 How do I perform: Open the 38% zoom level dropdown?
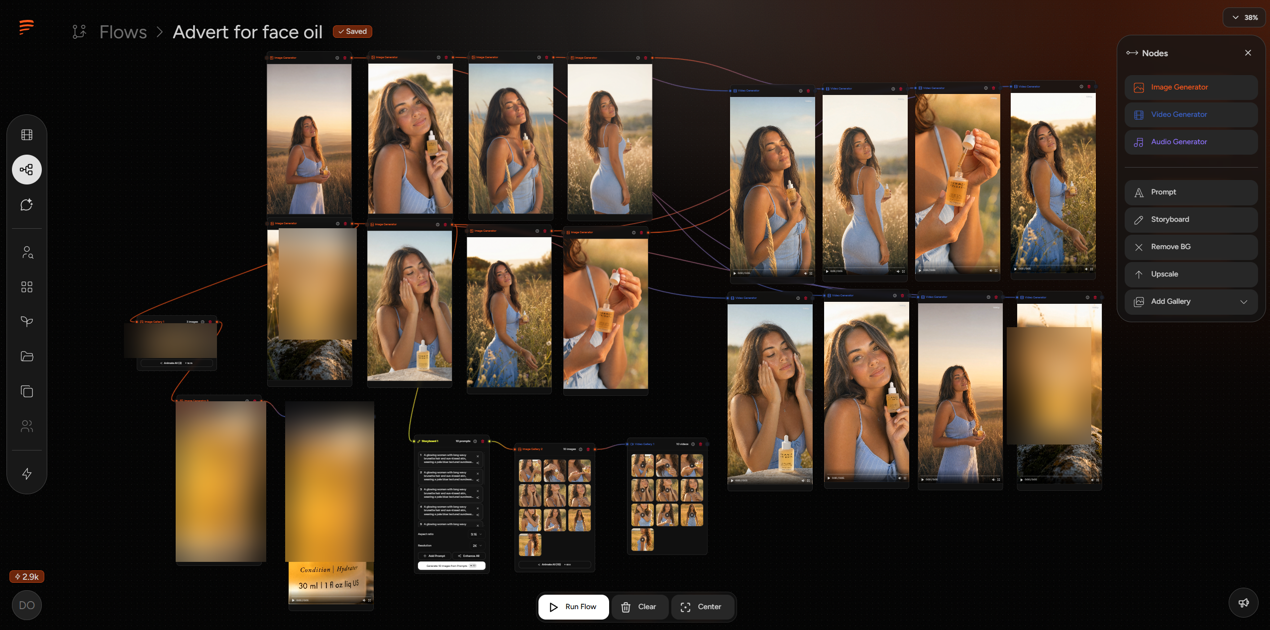pos(1245,17)
